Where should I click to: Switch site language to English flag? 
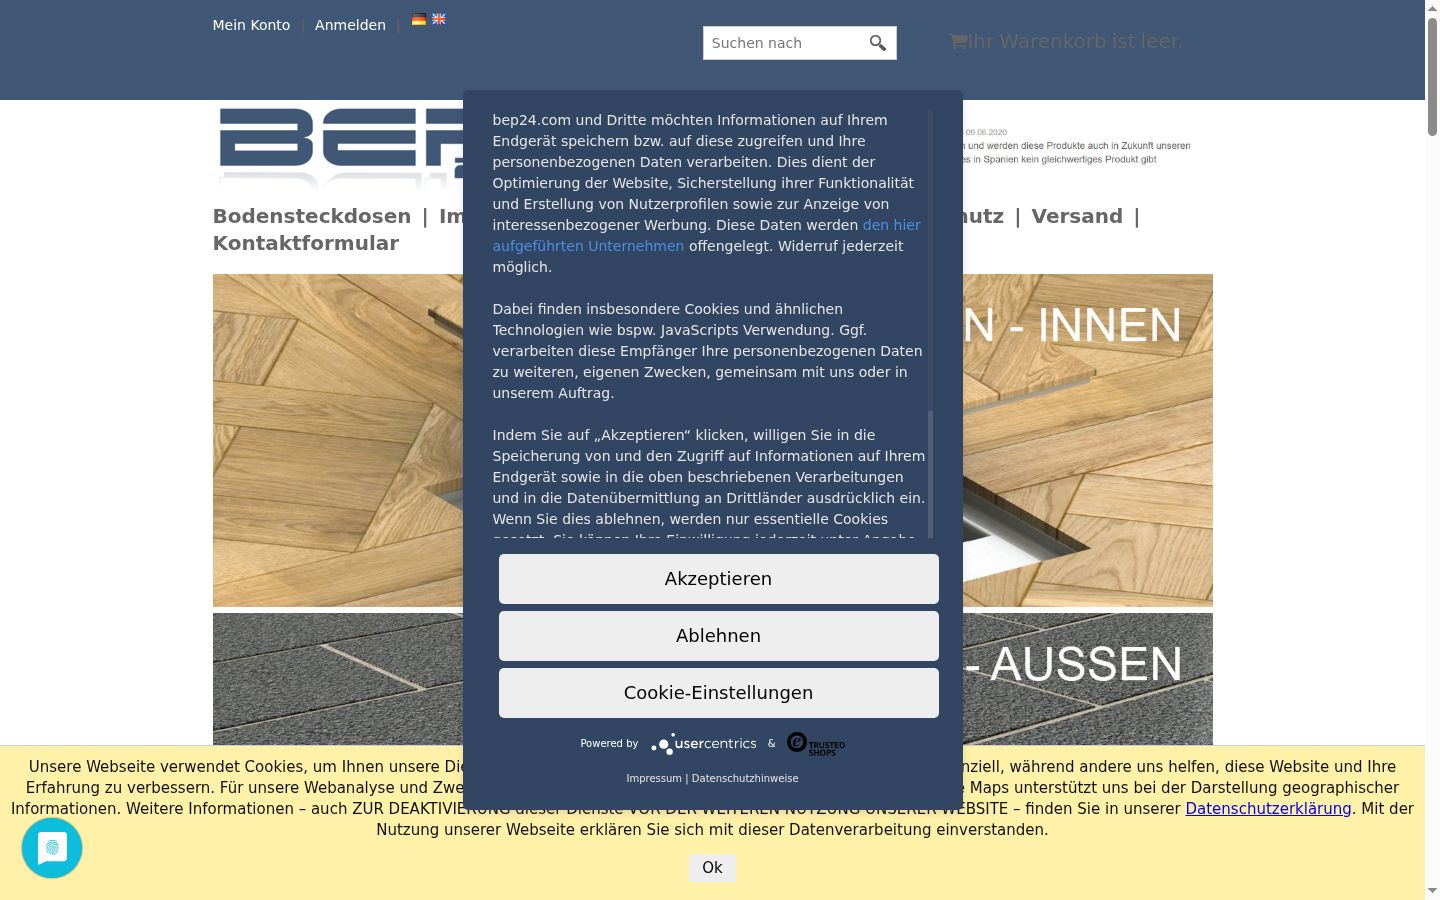[x=439, y=19]
